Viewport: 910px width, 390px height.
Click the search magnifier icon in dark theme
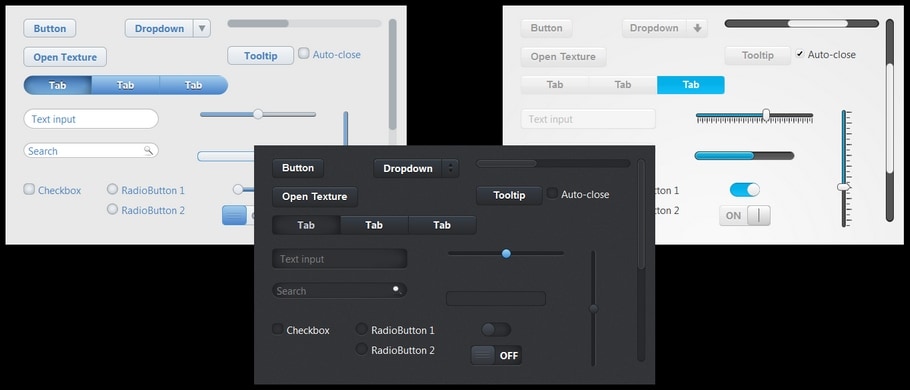[x=397, y=290]
